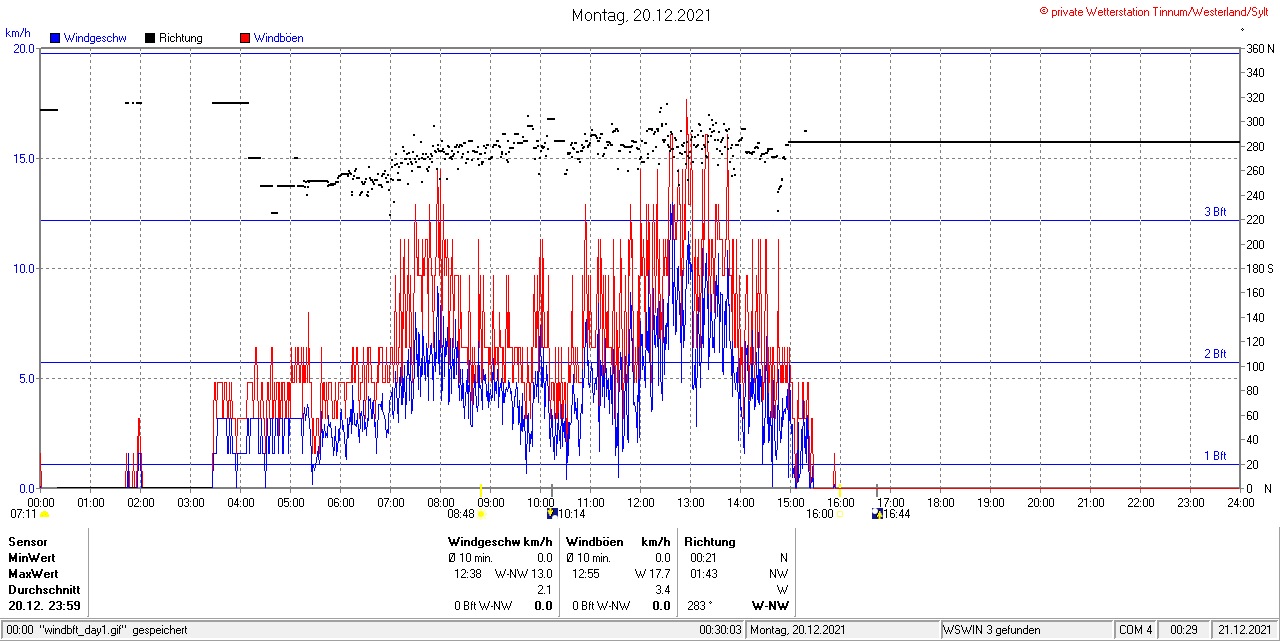The width and height of the screenshot is (1280, 641).
Task: Click the average wind value 2.1
Action: [545, 590]
